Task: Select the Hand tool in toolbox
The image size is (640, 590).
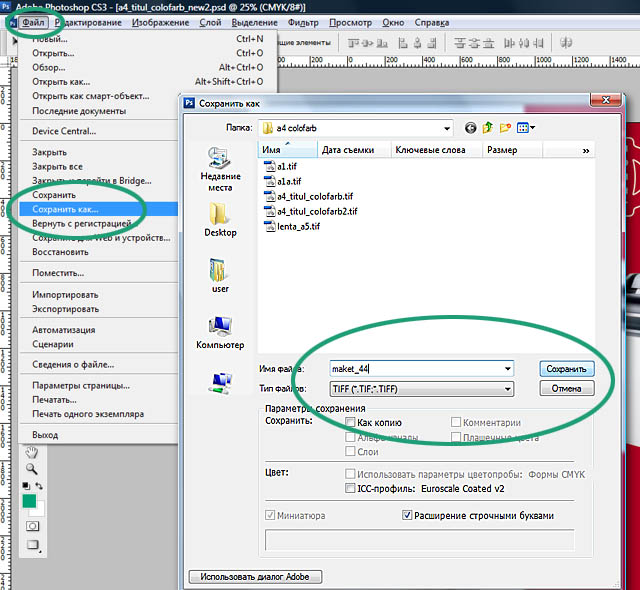Action: click(33, 453)
